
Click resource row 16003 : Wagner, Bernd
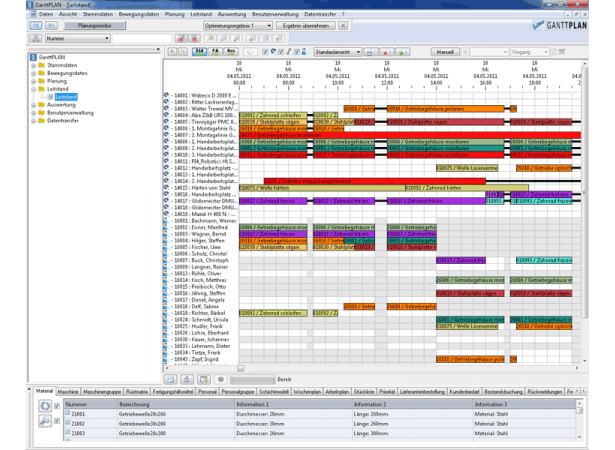pos(201,234)
